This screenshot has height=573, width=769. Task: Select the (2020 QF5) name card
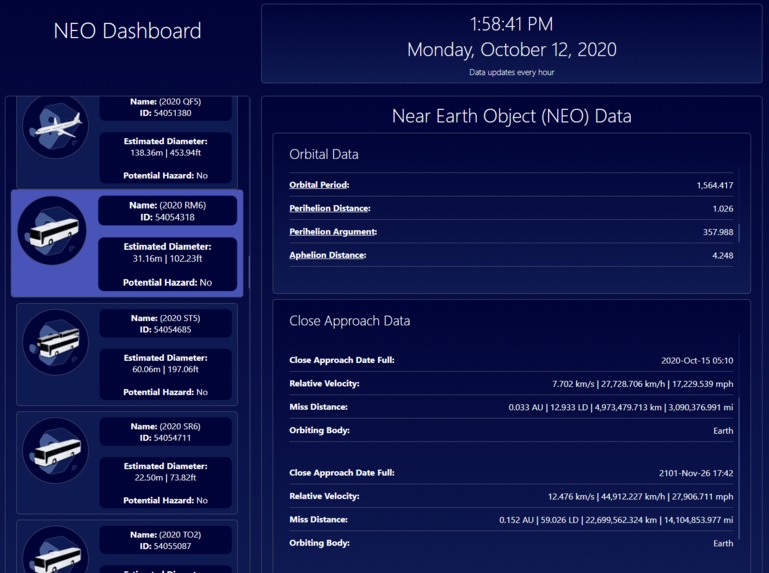[x=166, y=107]
